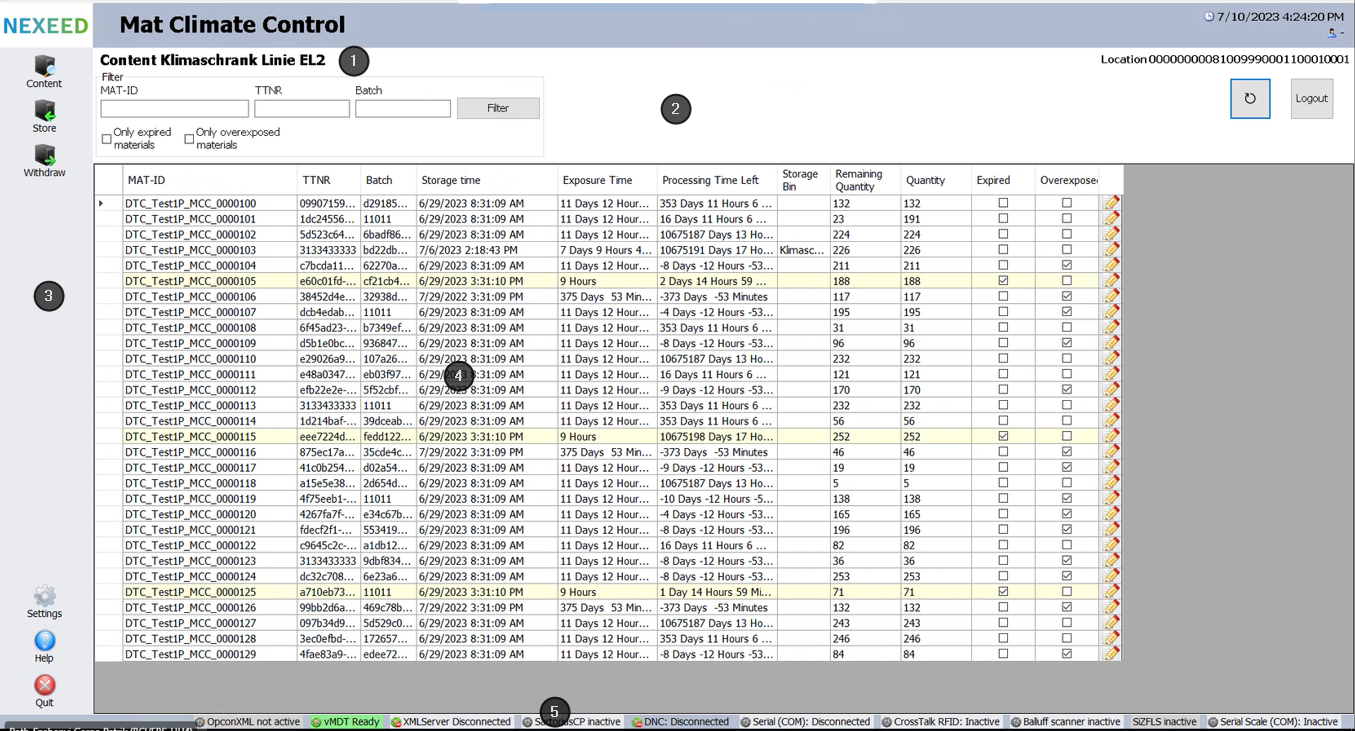Edit row DTC_Test1P_MCC_0000100 with pencil icon
The height and width of the screenshot is (731, 1355).
pos(1111,203)
